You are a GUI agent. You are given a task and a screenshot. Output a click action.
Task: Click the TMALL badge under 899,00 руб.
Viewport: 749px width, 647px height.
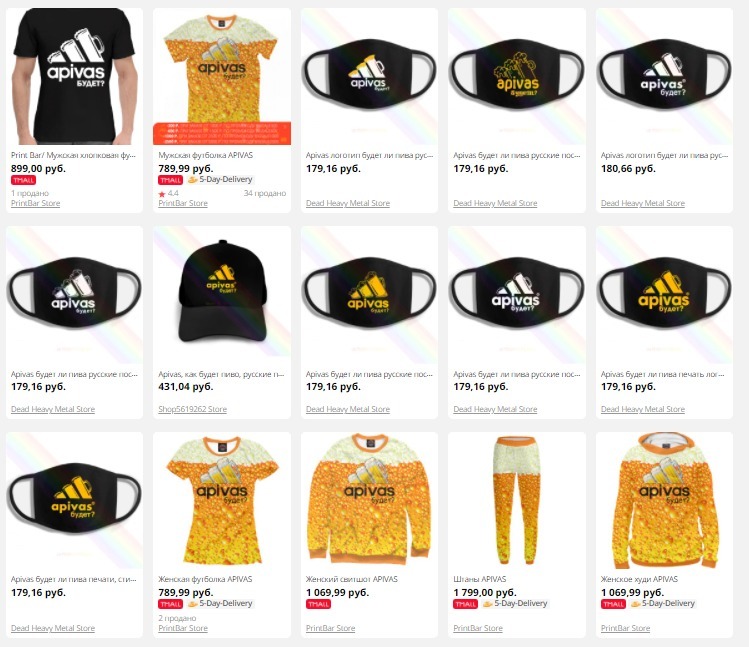coord(23,180)
